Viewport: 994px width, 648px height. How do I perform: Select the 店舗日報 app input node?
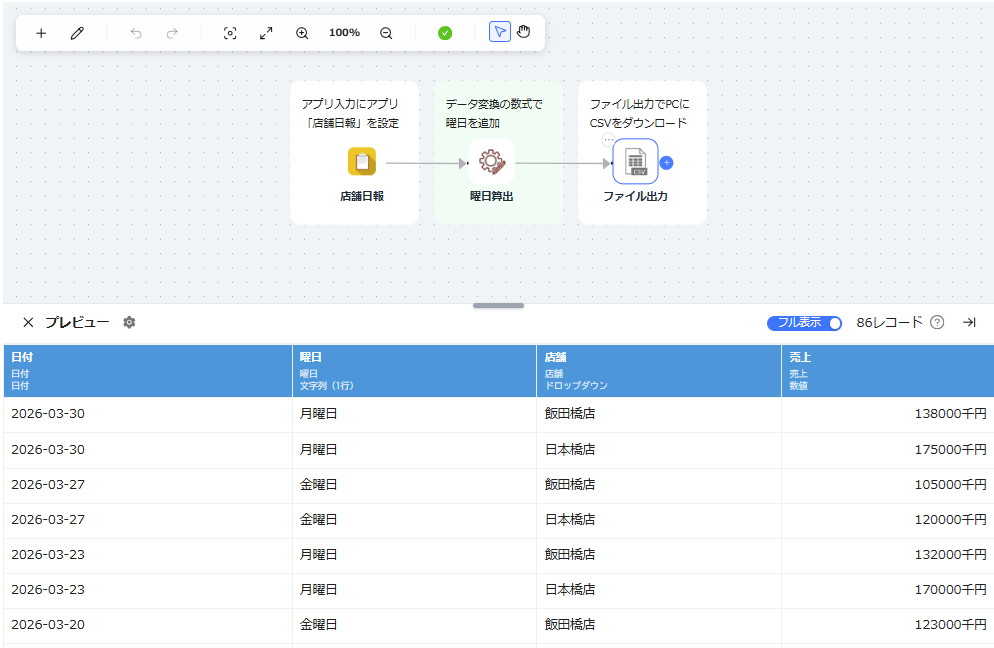pyautogui.click(x=362, y=162)
